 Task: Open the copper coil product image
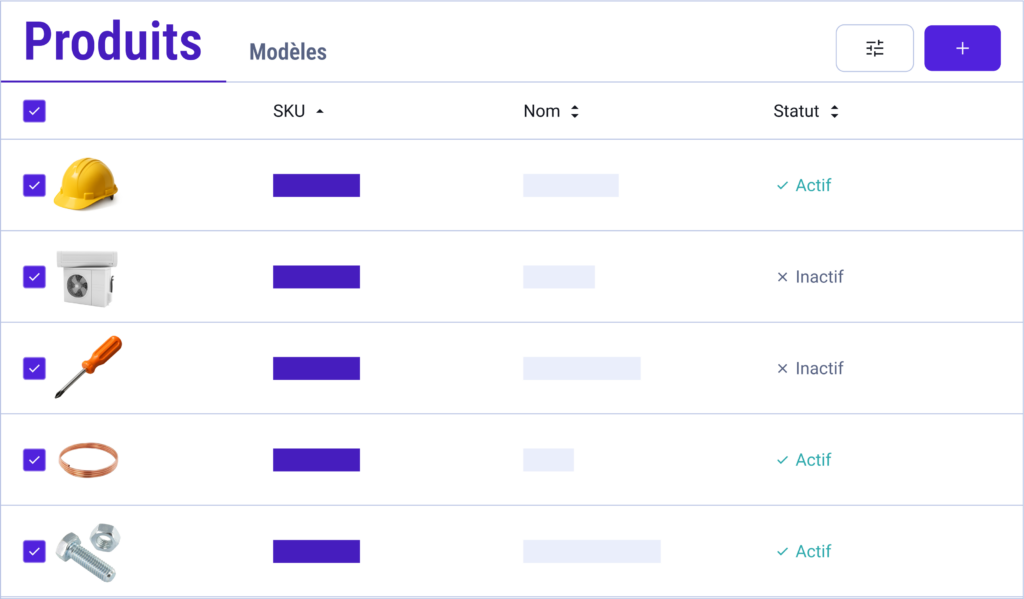pyautogui.click(x=88, y=460)
